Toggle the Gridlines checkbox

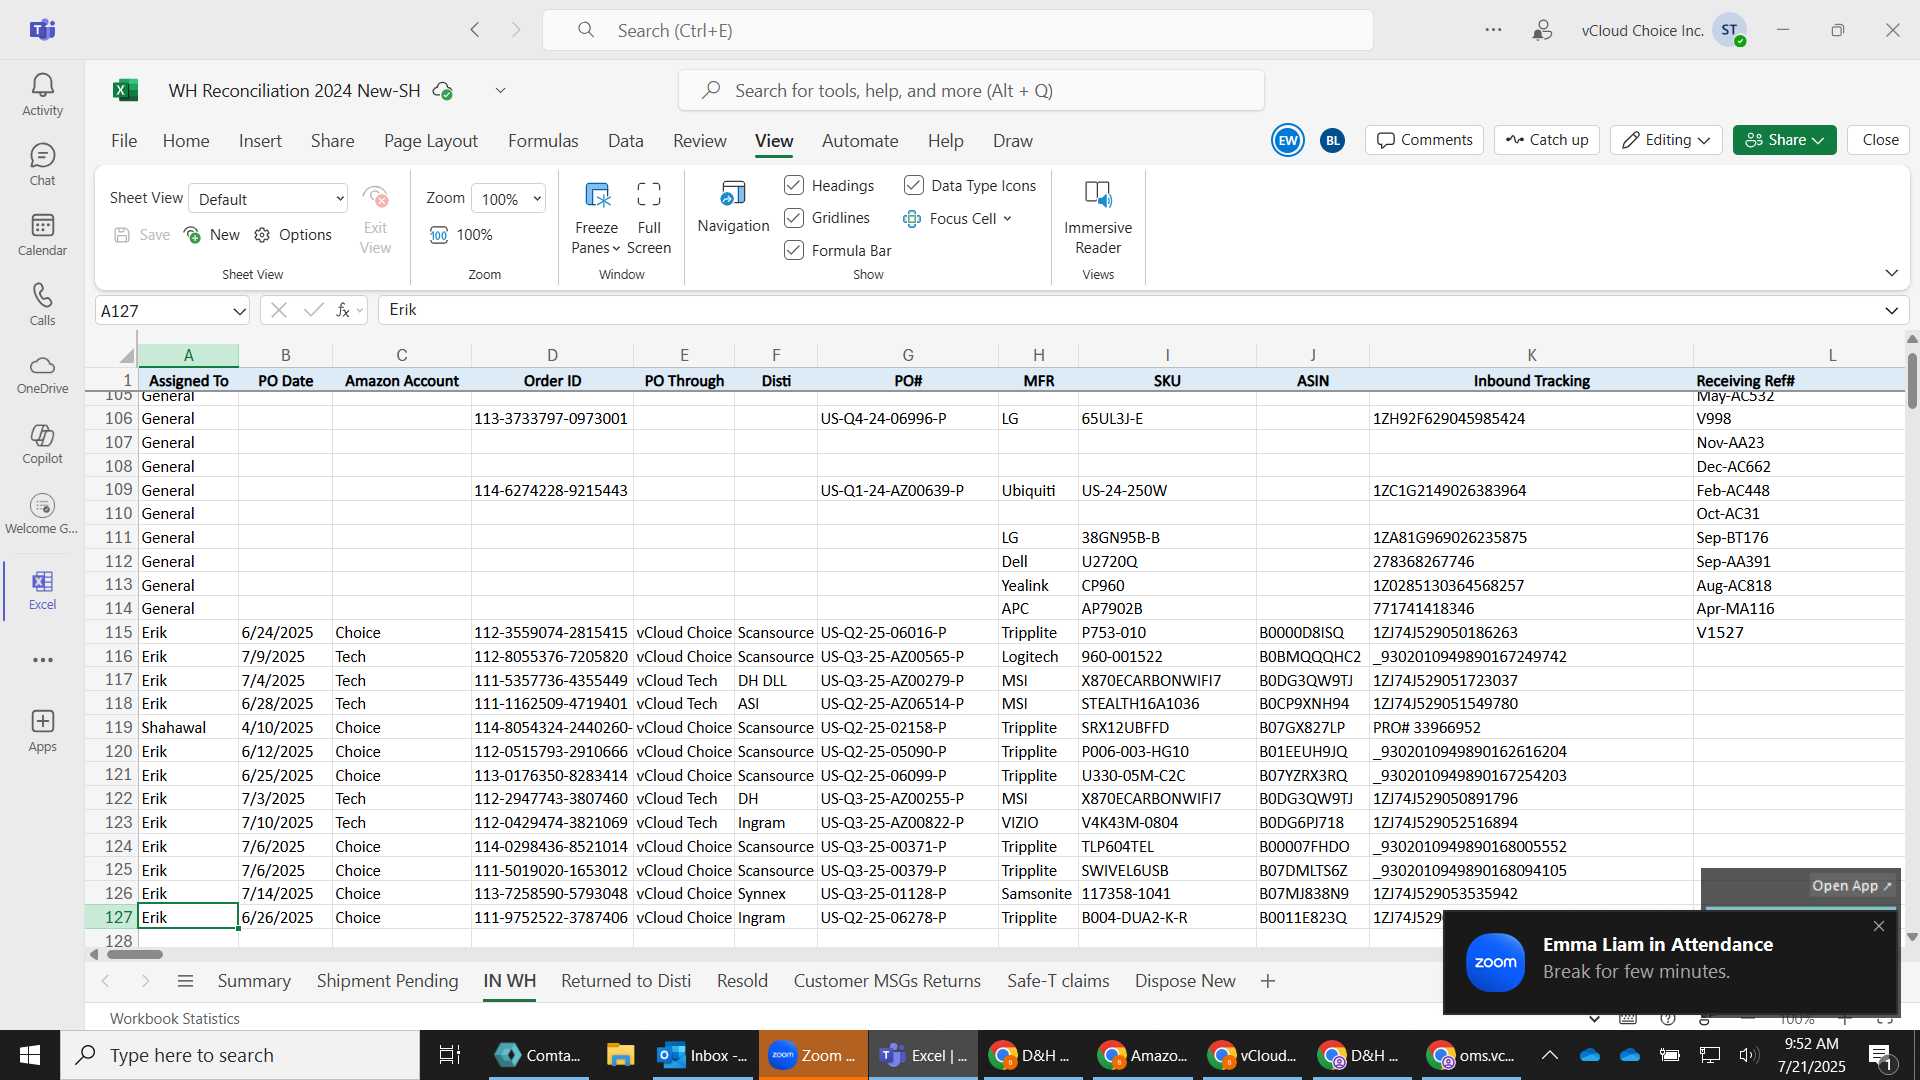pos(794,217)
